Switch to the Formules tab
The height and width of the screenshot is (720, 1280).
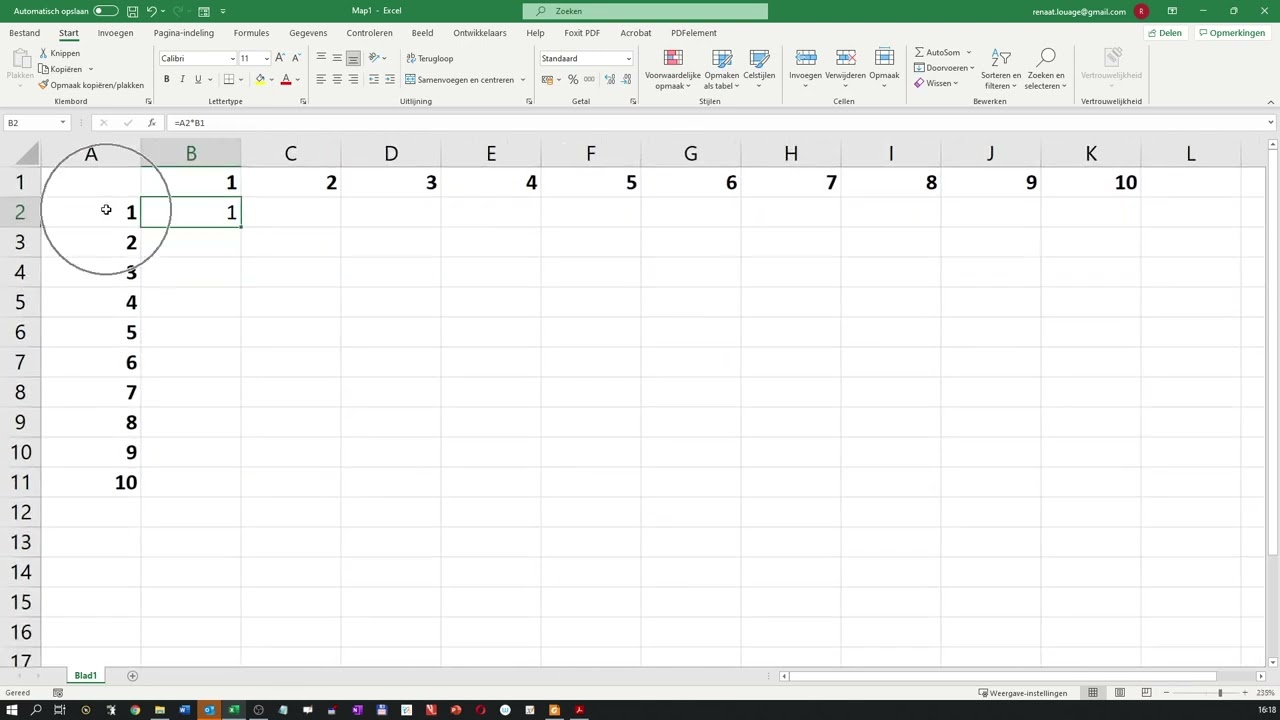click(x=251, y=33)
